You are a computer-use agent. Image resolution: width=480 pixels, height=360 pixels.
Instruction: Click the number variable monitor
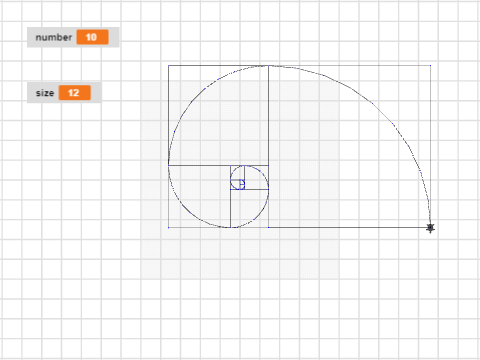click(x=73, y=37)
